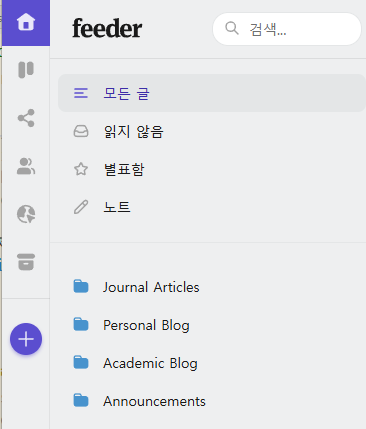Click the inbox icon beside 읽지 않음

click(81, 131)
